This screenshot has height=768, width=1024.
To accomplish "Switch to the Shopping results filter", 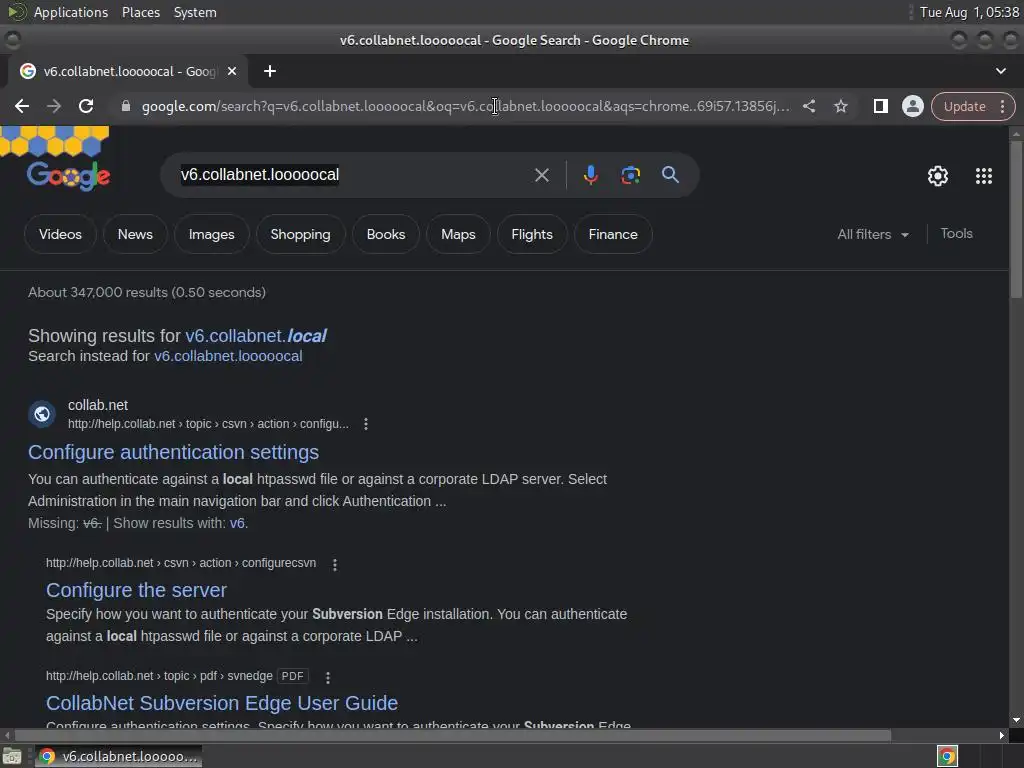I will pyautogui.click(x=300, y=234).
